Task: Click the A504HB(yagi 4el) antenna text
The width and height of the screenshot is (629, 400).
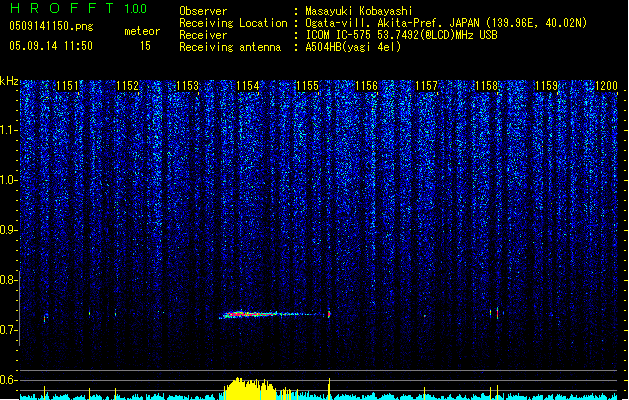Action: (x=353, y=47)
